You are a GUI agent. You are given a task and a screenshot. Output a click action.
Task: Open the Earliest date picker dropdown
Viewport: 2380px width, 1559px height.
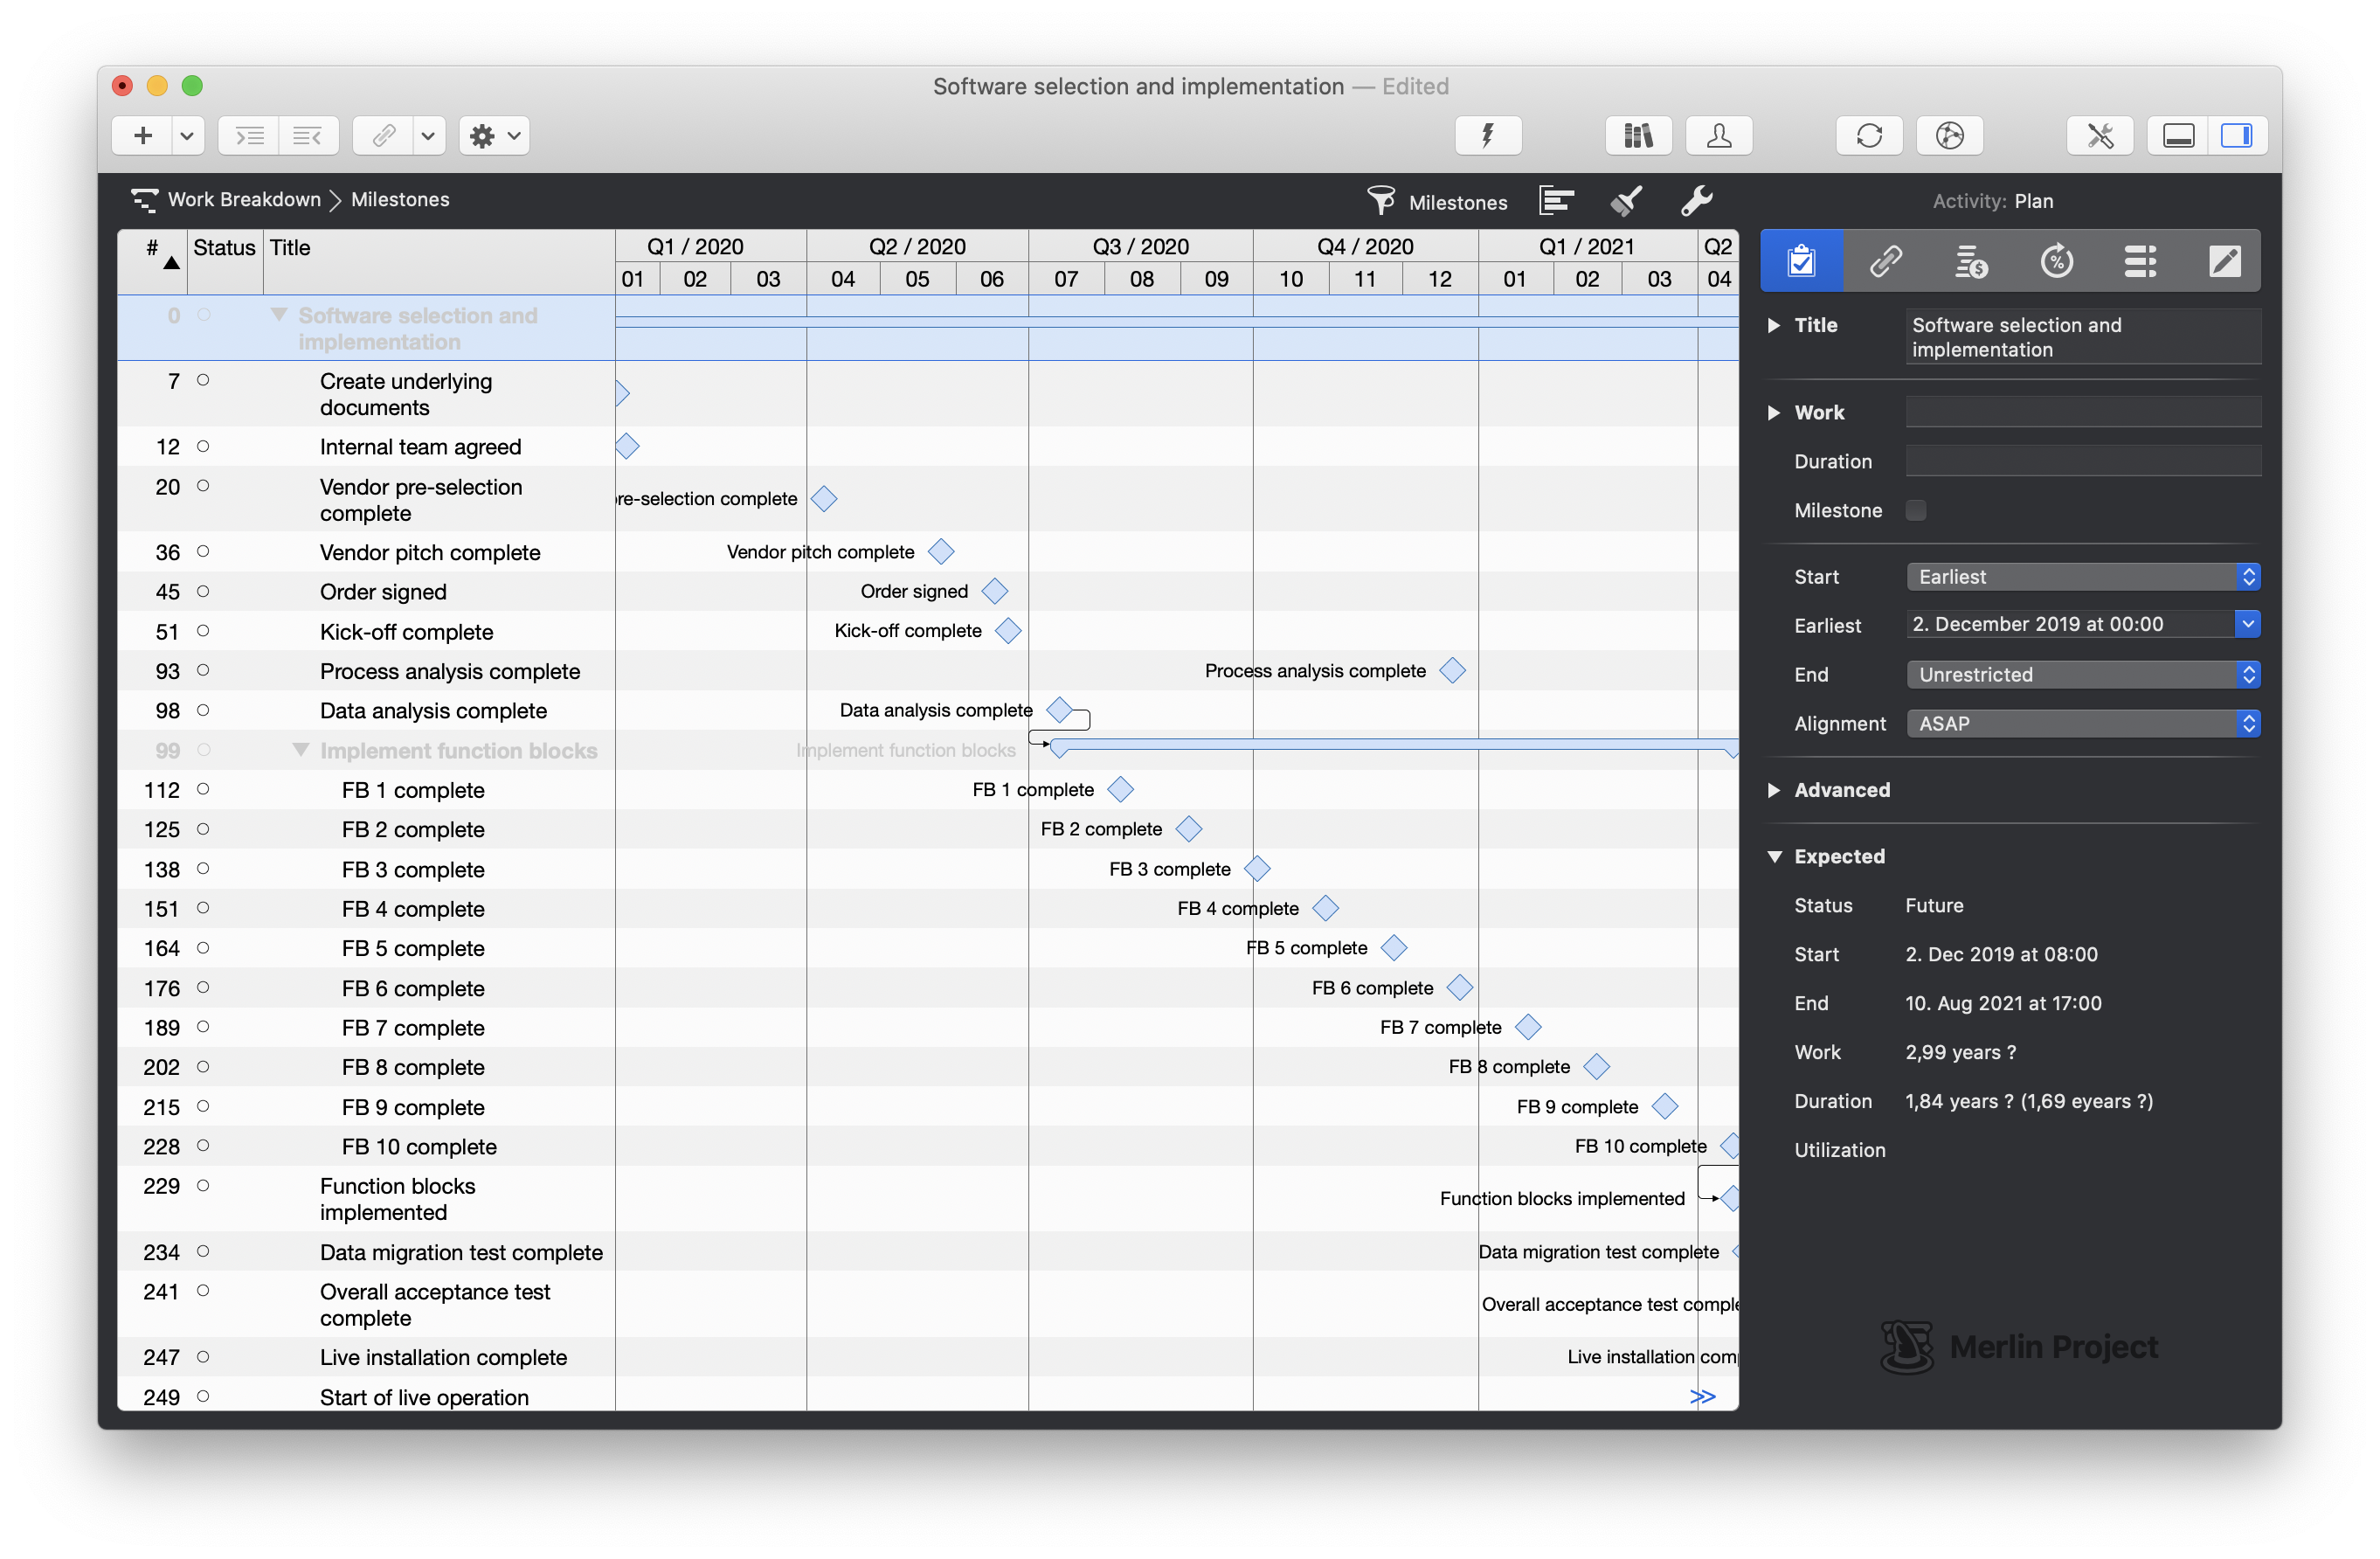[x=2247, y=624]
